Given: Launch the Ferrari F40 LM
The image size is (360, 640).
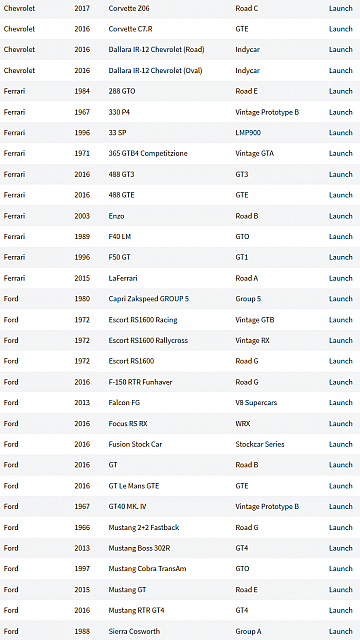Looking at the screenshot, I should pyautogui.click(x=340, y=236).
